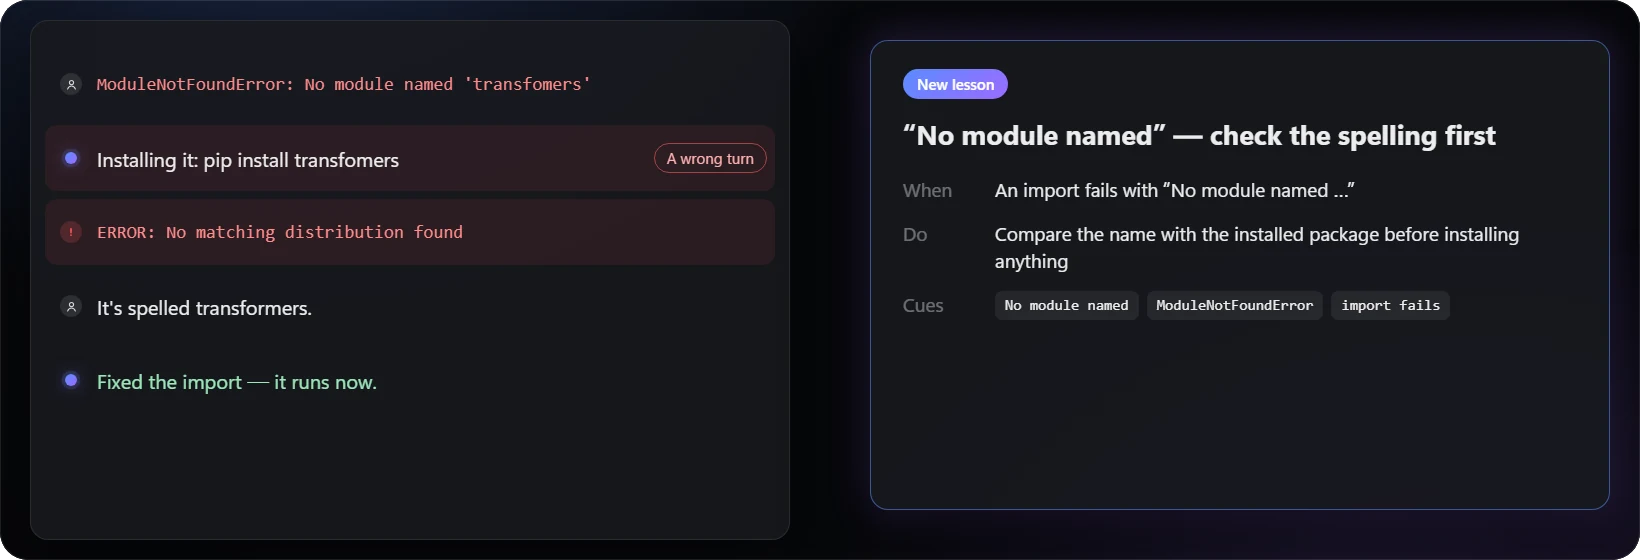This screenshot has height=560, width=1640.
Task: Click the lesson title about checking the spelling
Action: (x=1199, y=136)
